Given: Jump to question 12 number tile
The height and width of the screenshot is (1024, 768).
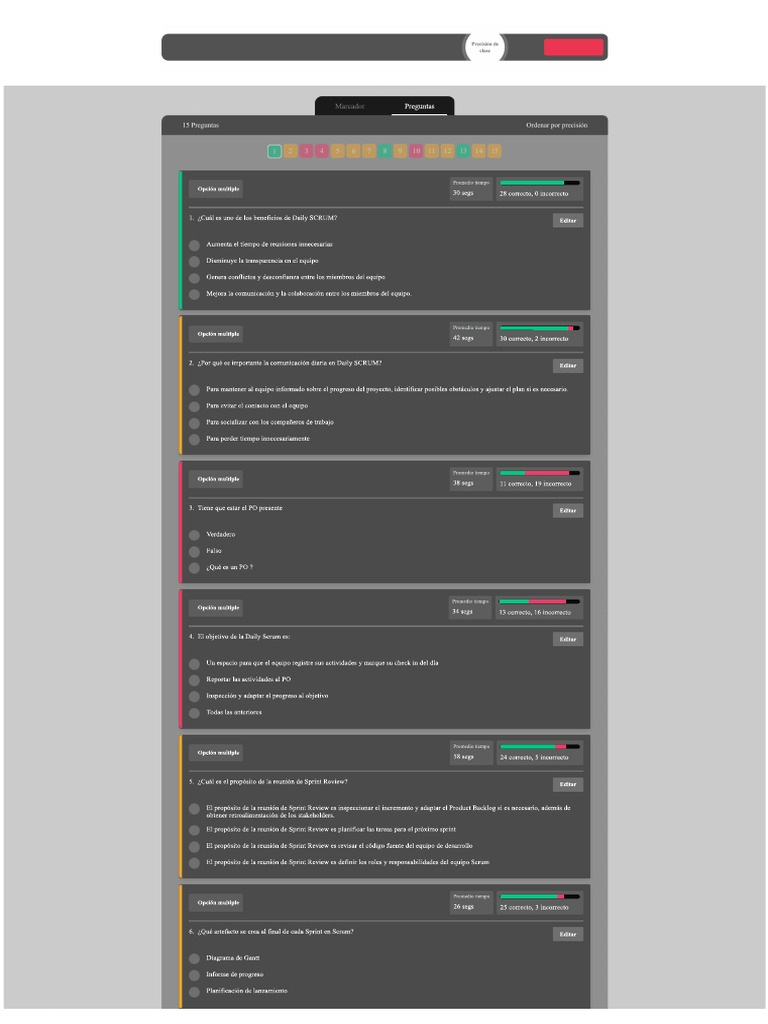Looking at the screenshot, I should coord(447,151).
